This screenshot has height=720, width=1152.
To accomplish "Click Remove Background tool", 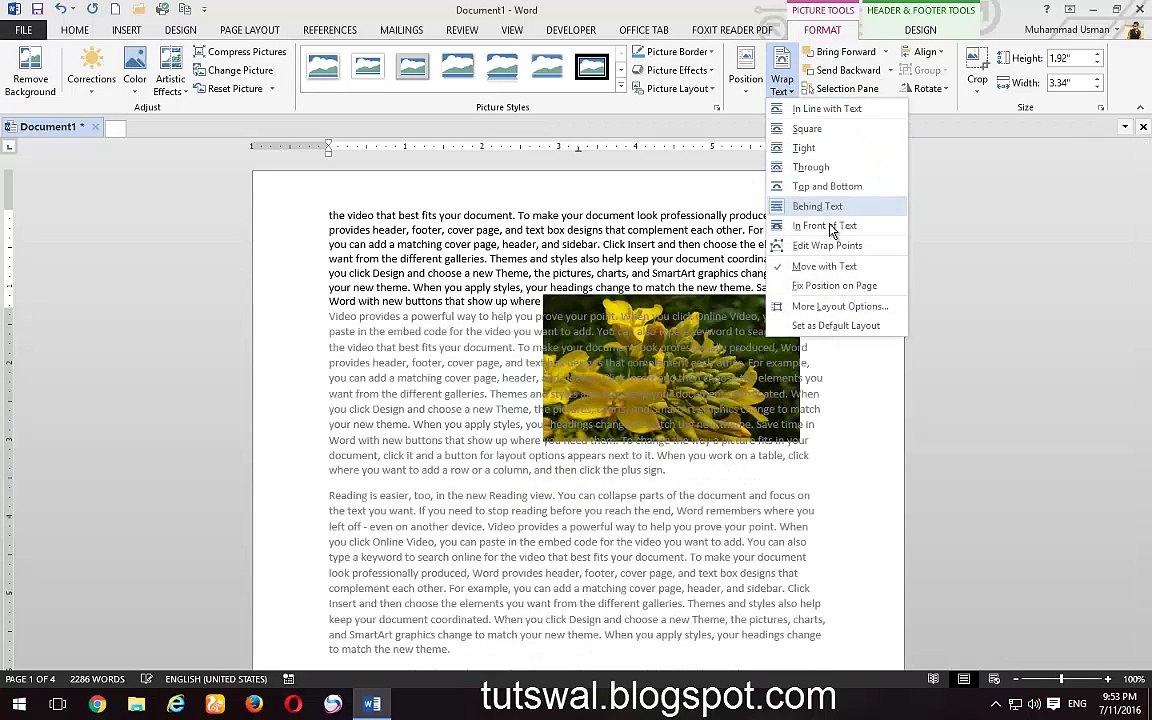I will tap(29, 71).
